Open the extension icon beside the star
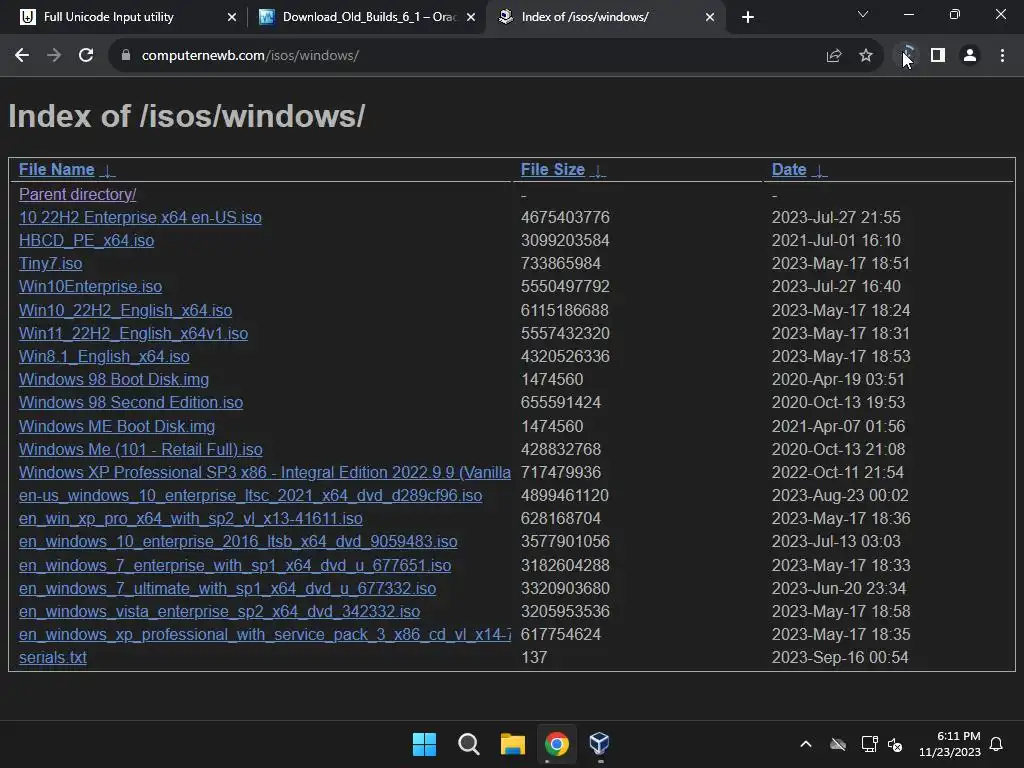This screenshot has width=1024, height=768. [x=906, y=56]
